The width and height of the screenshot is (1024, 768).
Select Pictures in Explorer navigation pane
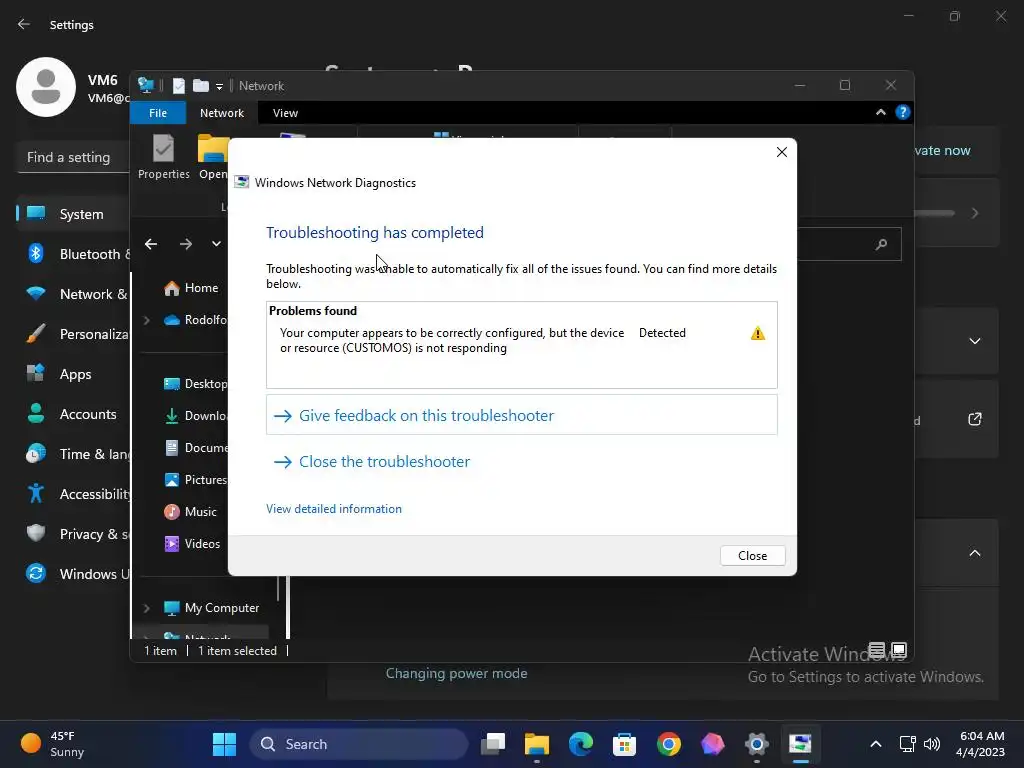(195, 480)
